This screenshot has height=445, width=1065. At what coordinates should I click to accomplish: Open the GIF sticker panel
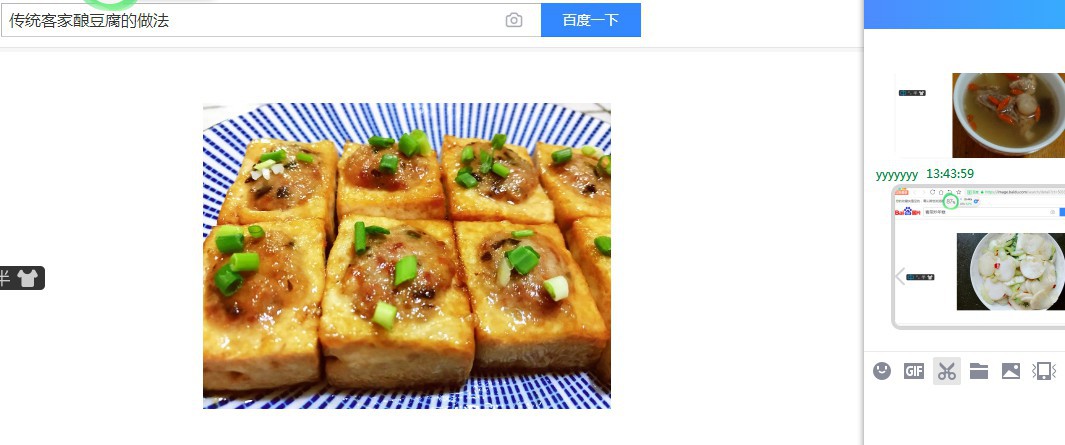coord(914,371)
